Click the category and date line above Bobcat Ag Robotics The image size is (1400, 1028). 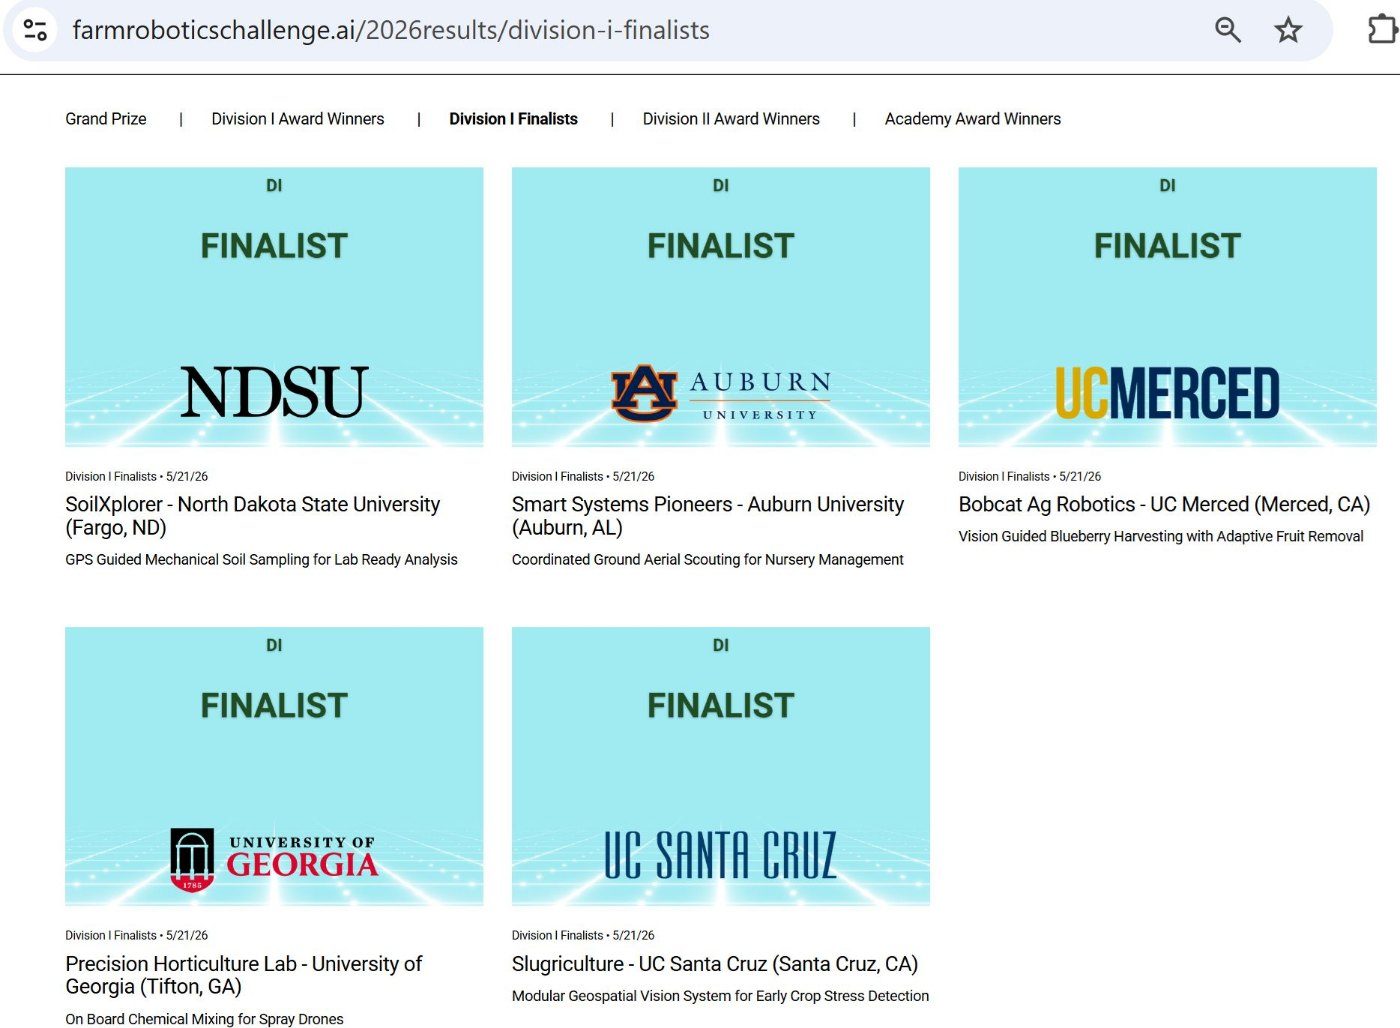tap(1030, 477)
